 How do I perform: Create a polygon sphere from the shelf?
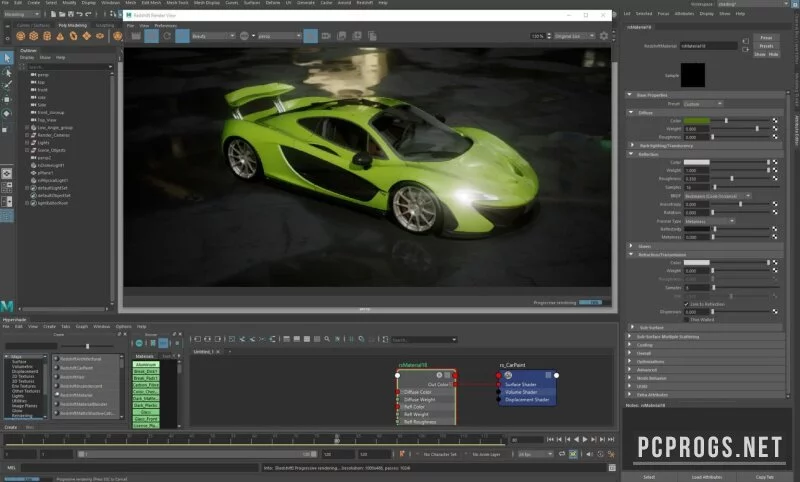(20, 36)
